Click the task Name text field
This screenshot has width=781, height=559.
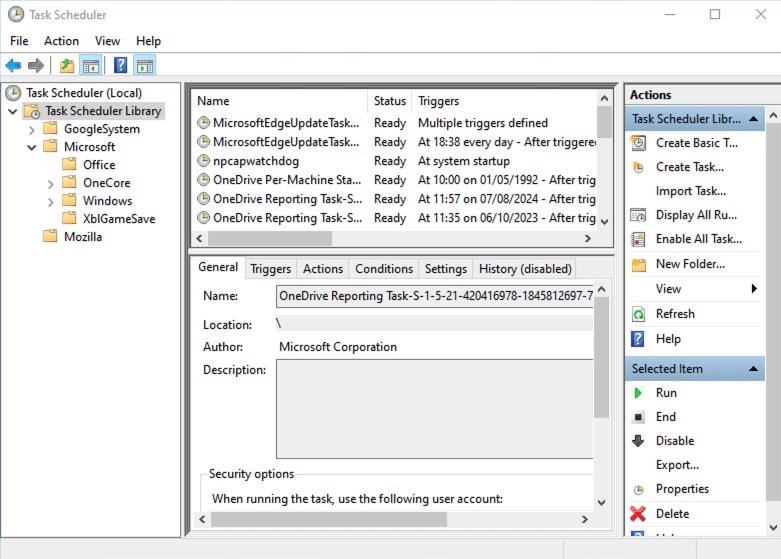coord(434,296)
